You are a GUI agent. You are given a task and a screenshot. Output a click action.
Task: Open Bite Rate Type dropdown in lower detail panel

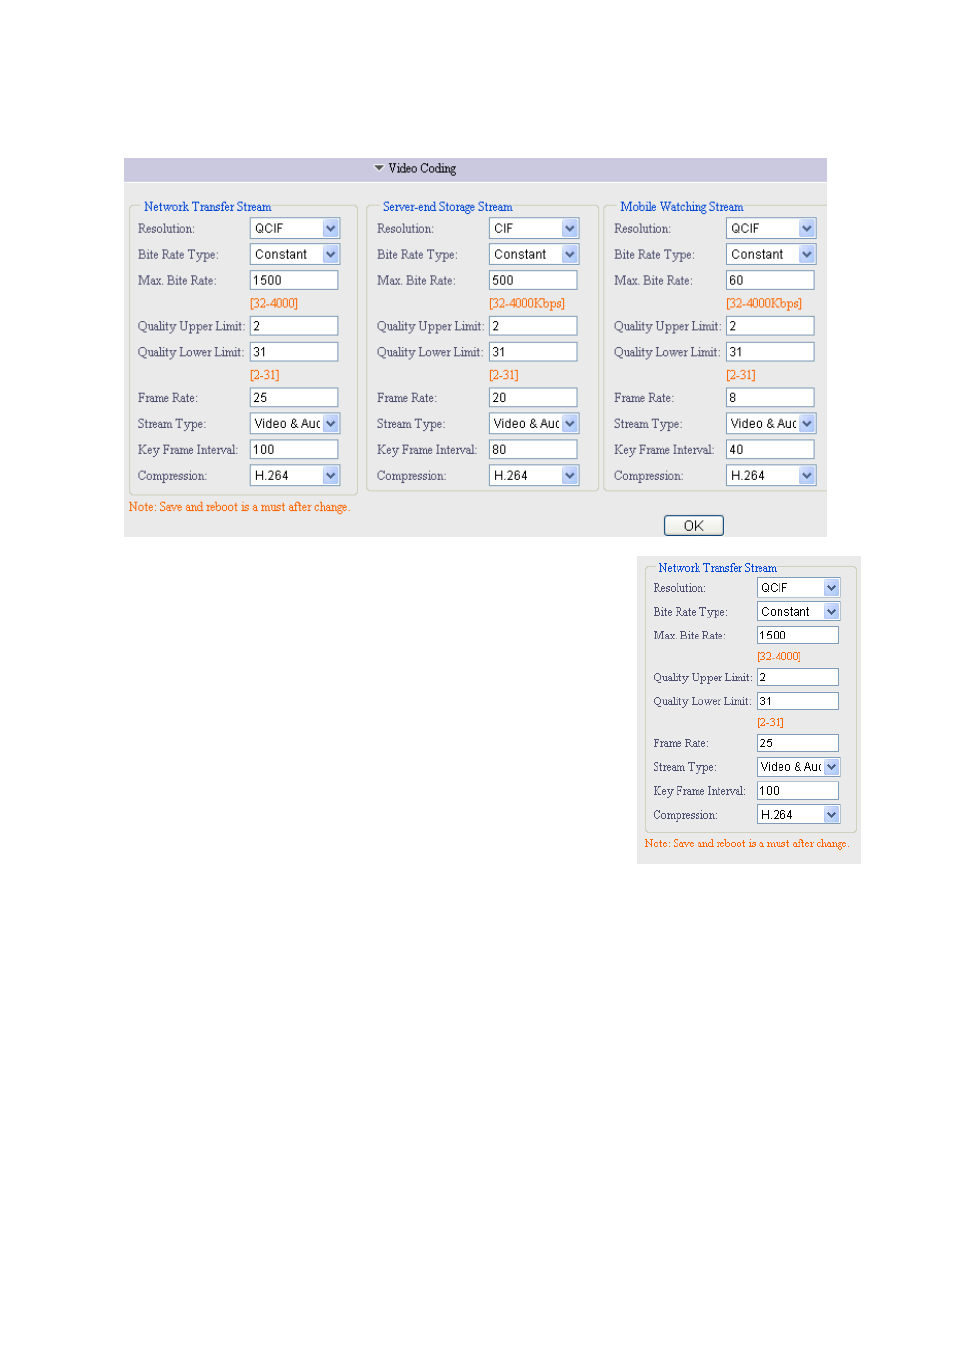click(798, 612)
